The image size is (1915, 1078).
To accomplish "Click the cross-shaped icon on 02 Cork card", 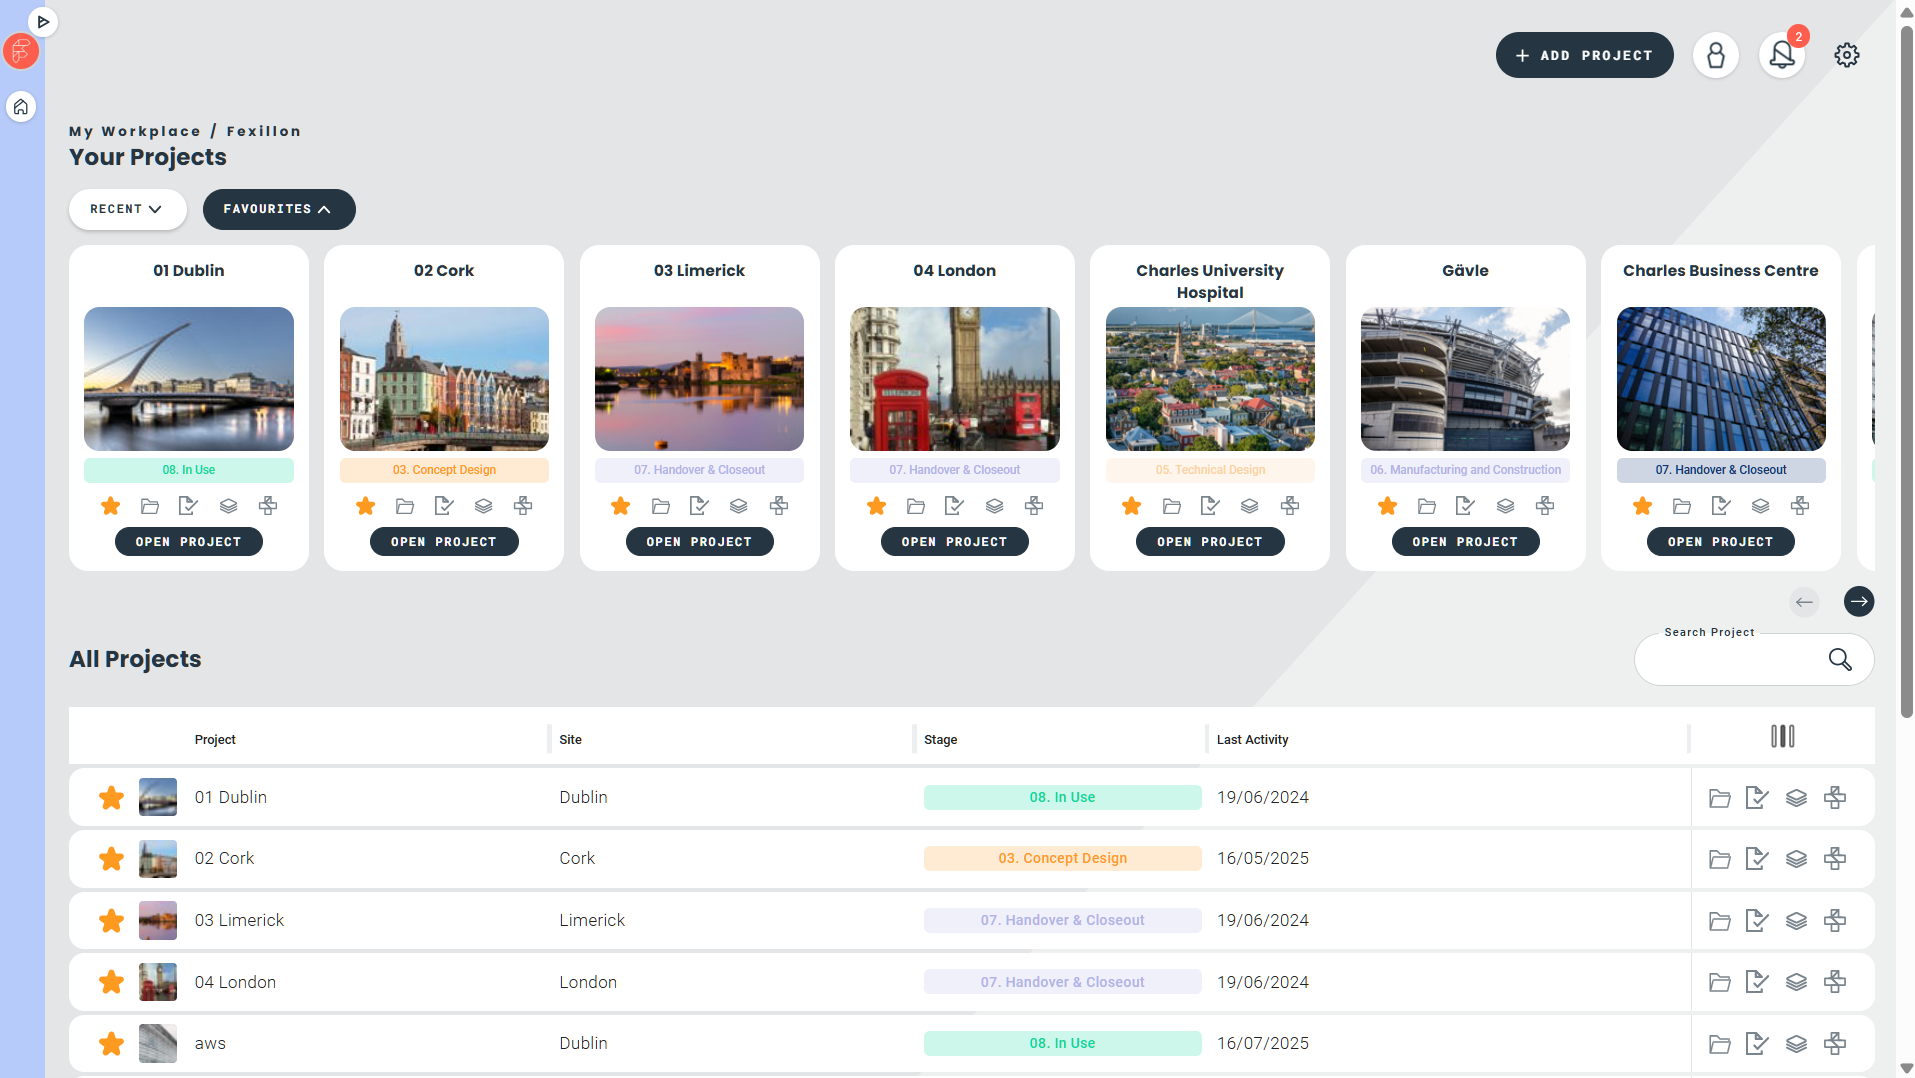I will pos(523,506).
